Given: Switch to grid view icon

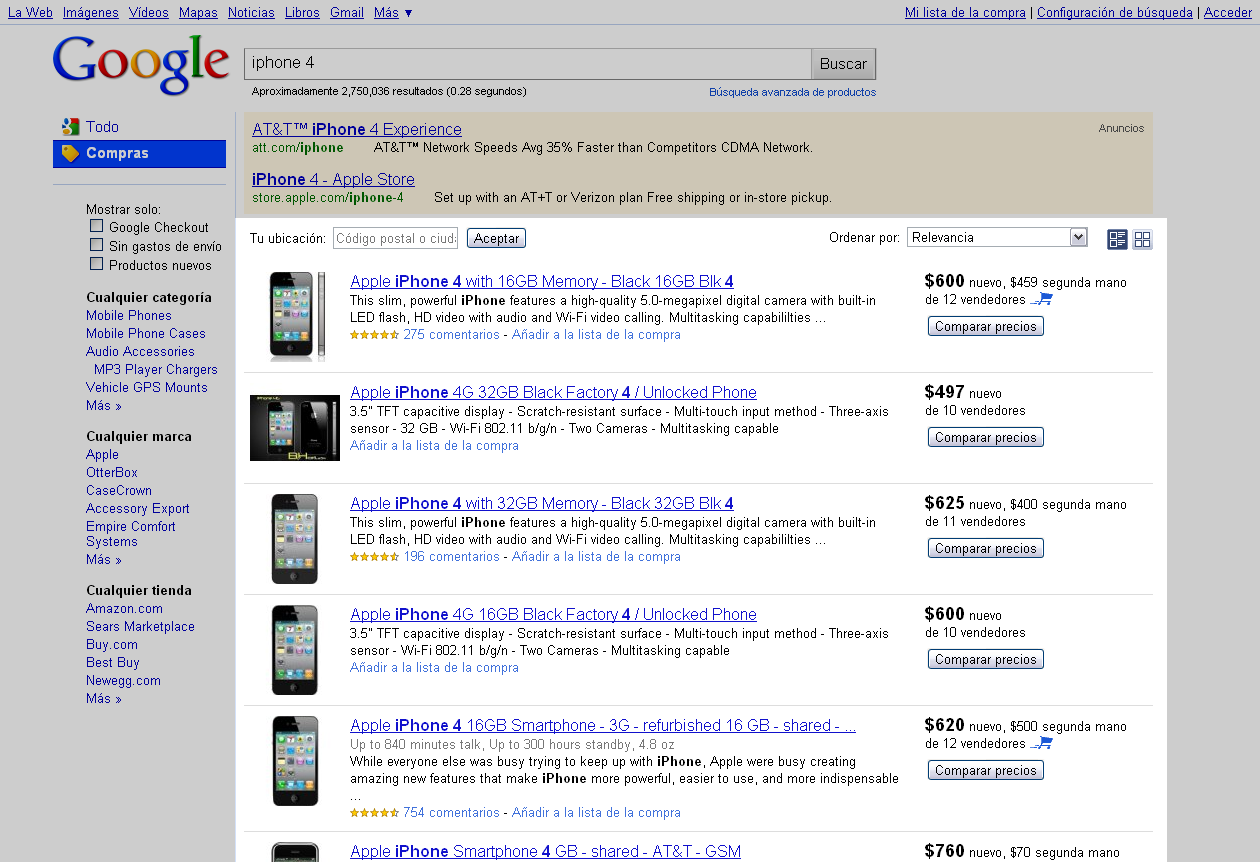Looking at the screenshot, I should coord(1142,239).
